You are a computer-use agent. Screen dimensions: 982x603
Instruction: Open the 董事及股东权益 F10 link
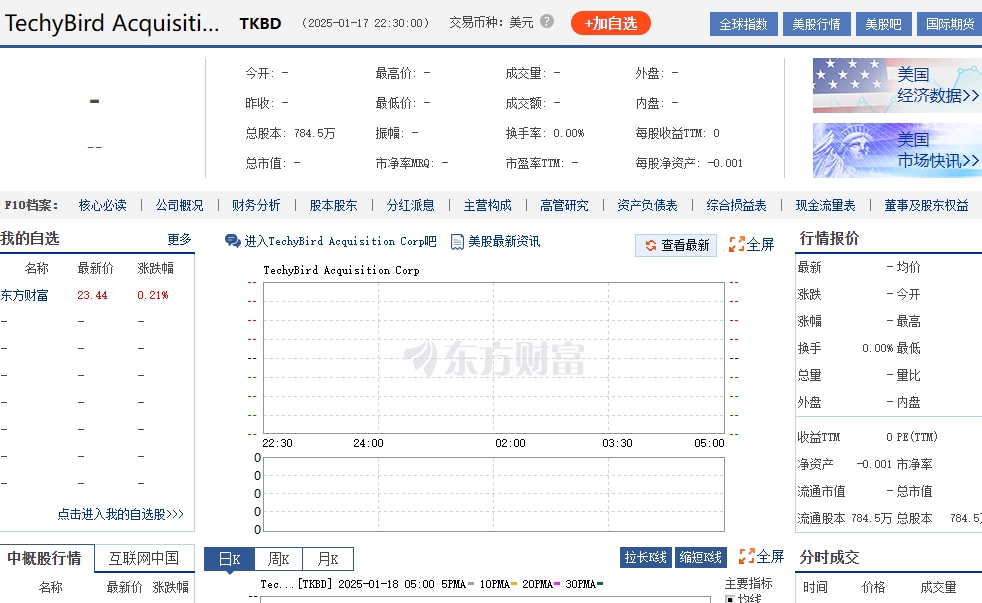pyautogui.click(x=926, y=205)
